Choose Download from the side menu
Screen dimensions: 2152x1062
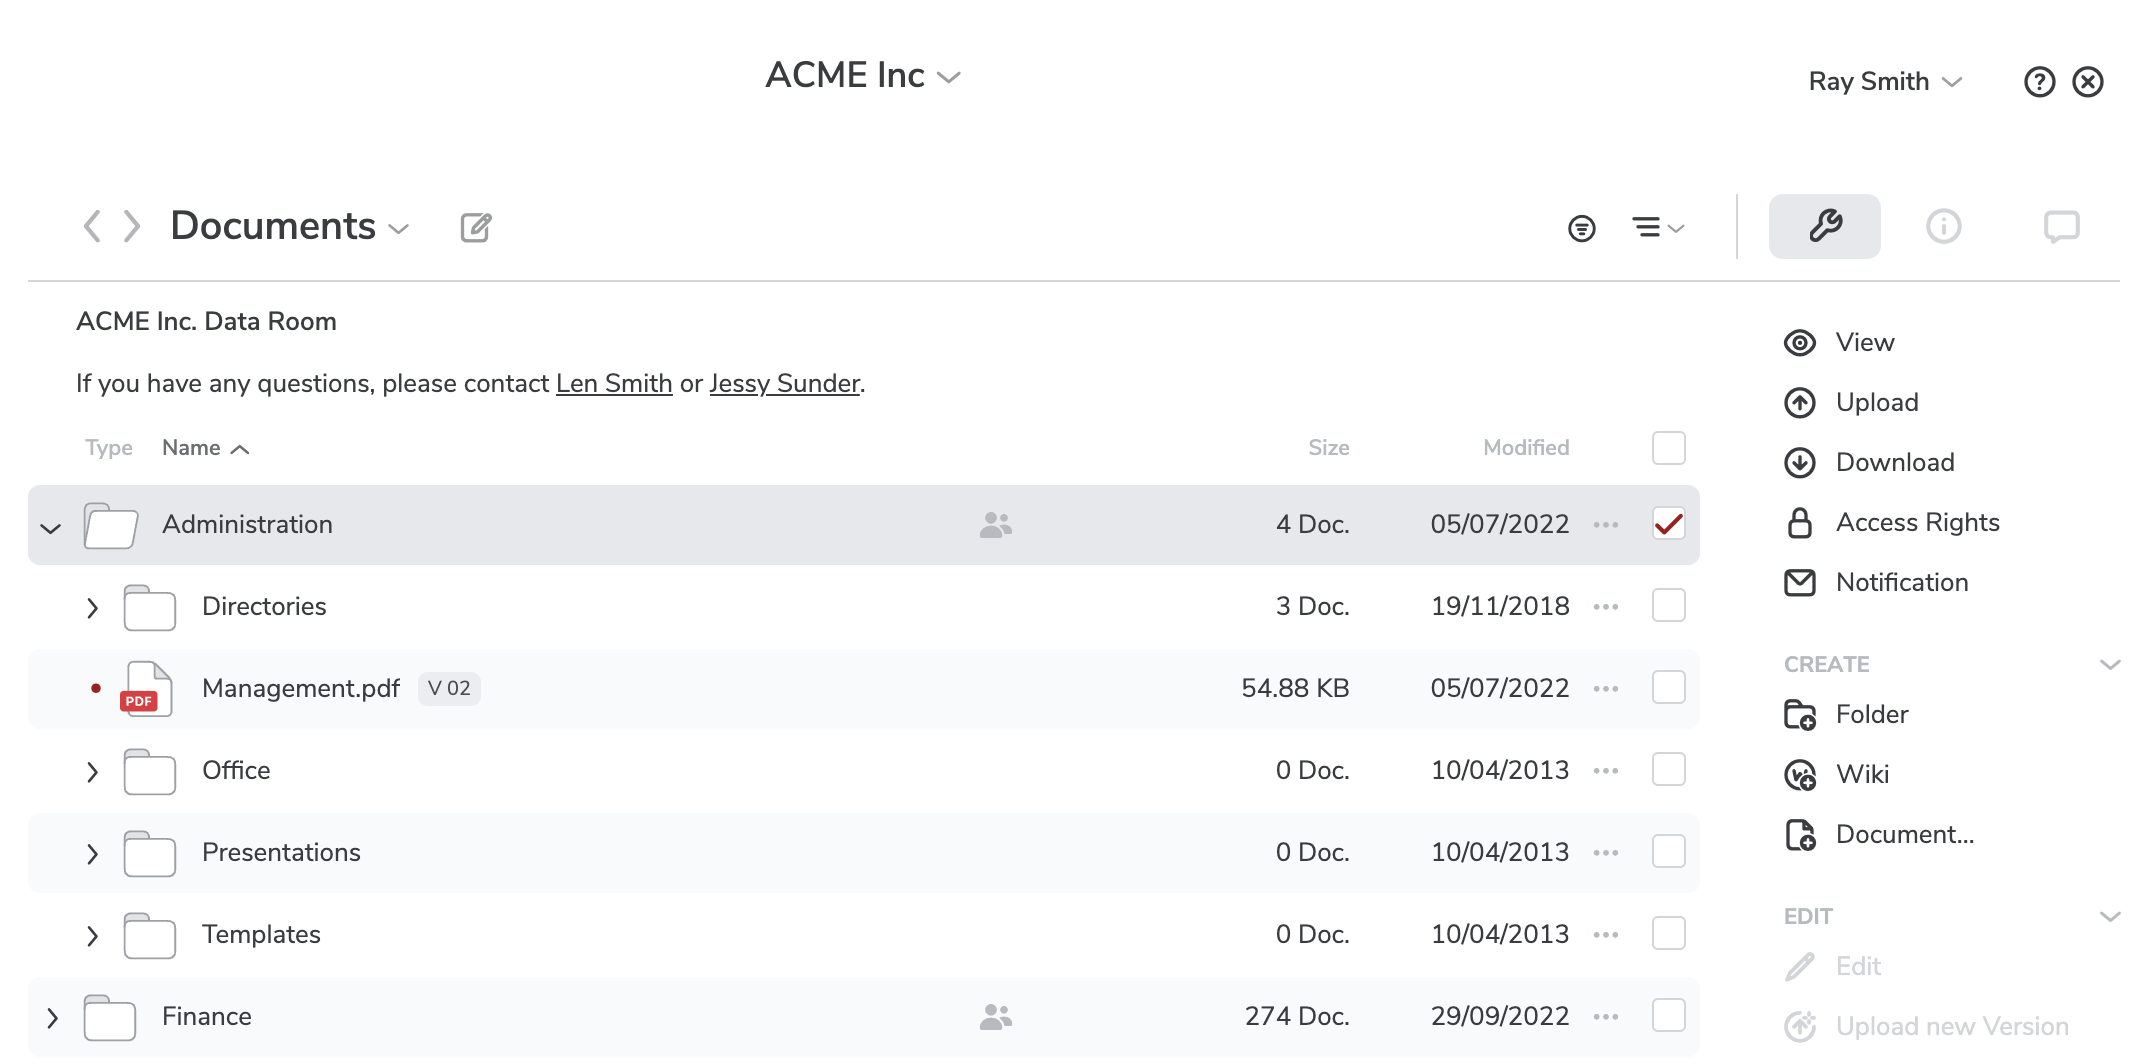(x=1894, y=462)
